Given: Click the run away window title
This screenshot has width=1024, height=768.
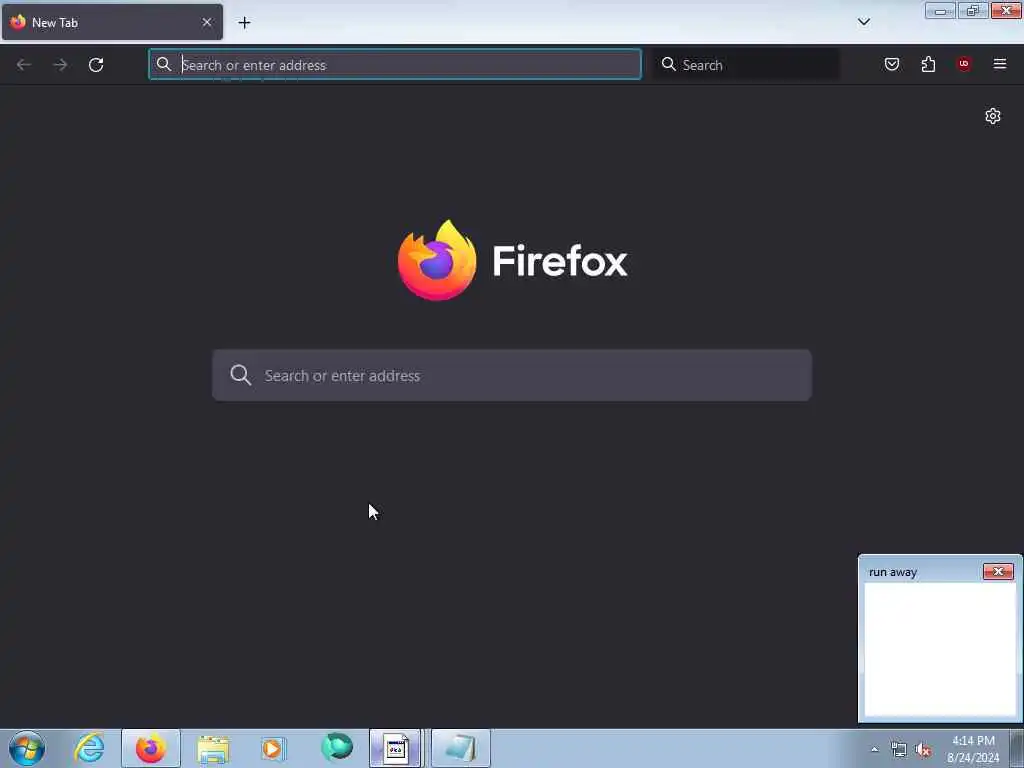Looking at the screenshot, I should tap(893, 572).
